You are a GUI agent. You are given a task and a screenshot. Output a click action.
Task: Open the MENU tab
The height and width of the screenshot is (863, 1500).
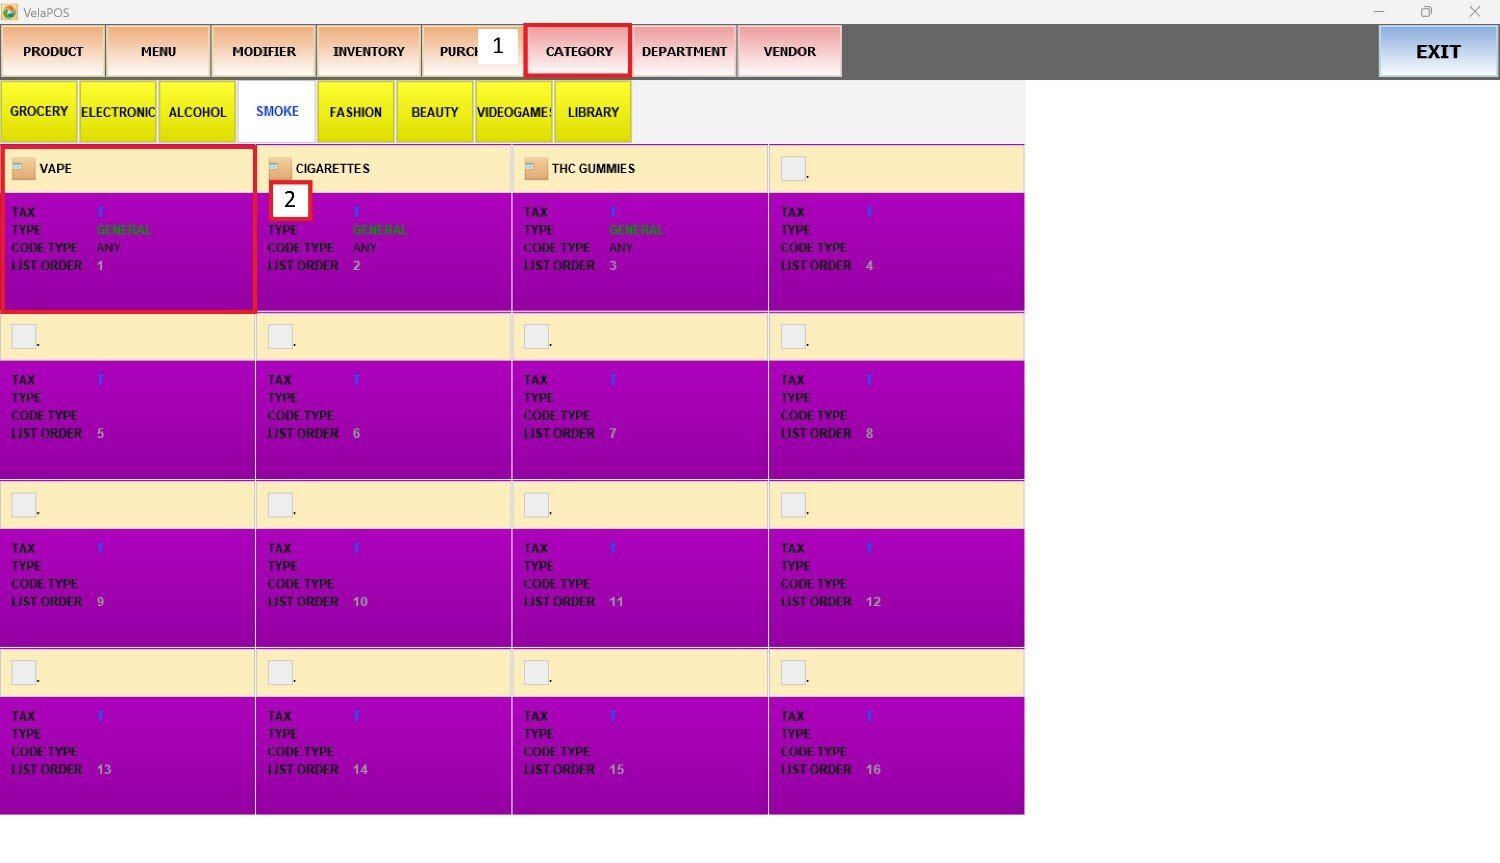pyautogui.click(x=158, y=51)
